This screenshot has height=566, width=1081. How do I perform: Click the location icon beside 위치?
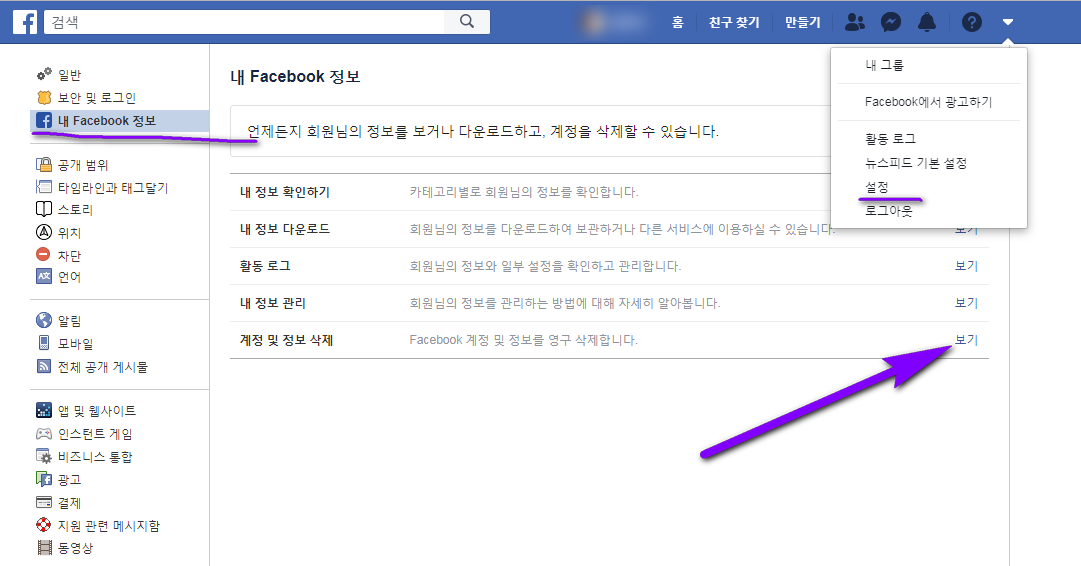click(44, 232)
